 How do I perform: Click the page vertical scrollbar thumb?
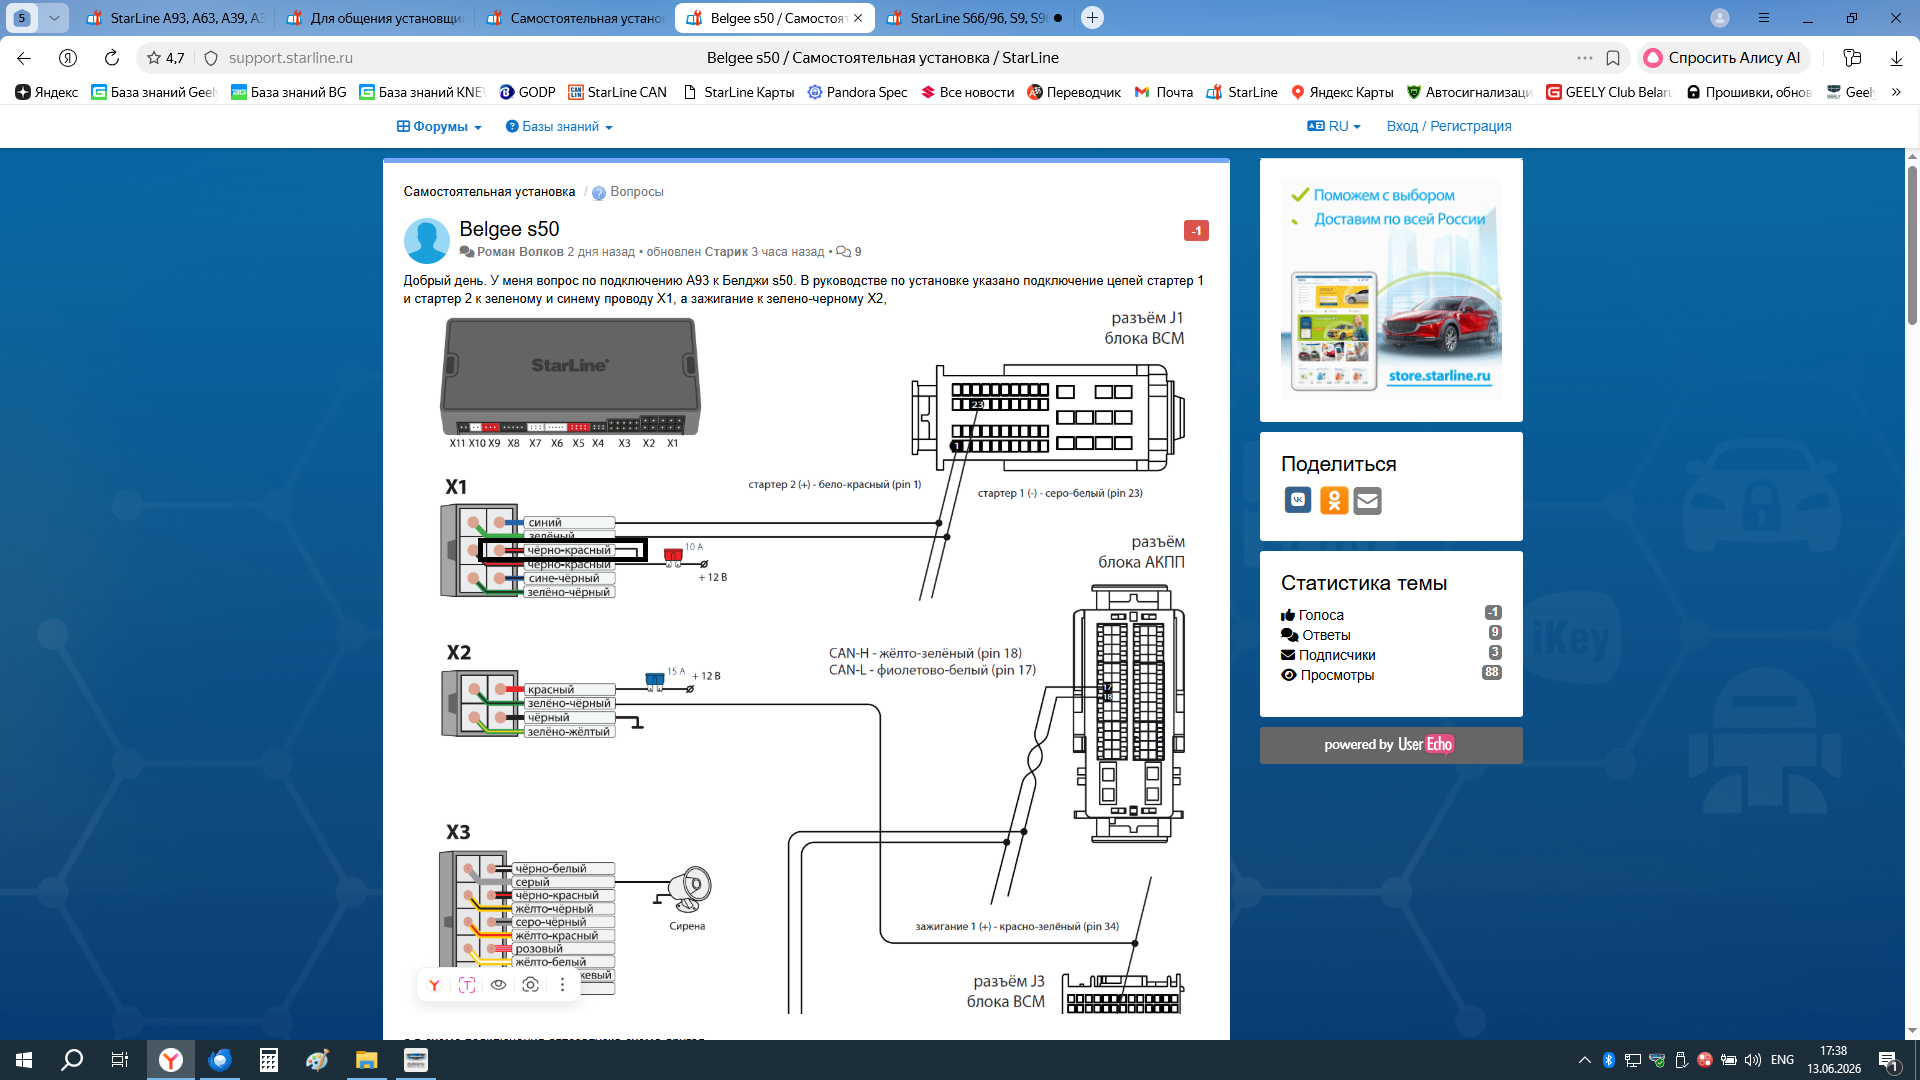[x=1912, y=245]
